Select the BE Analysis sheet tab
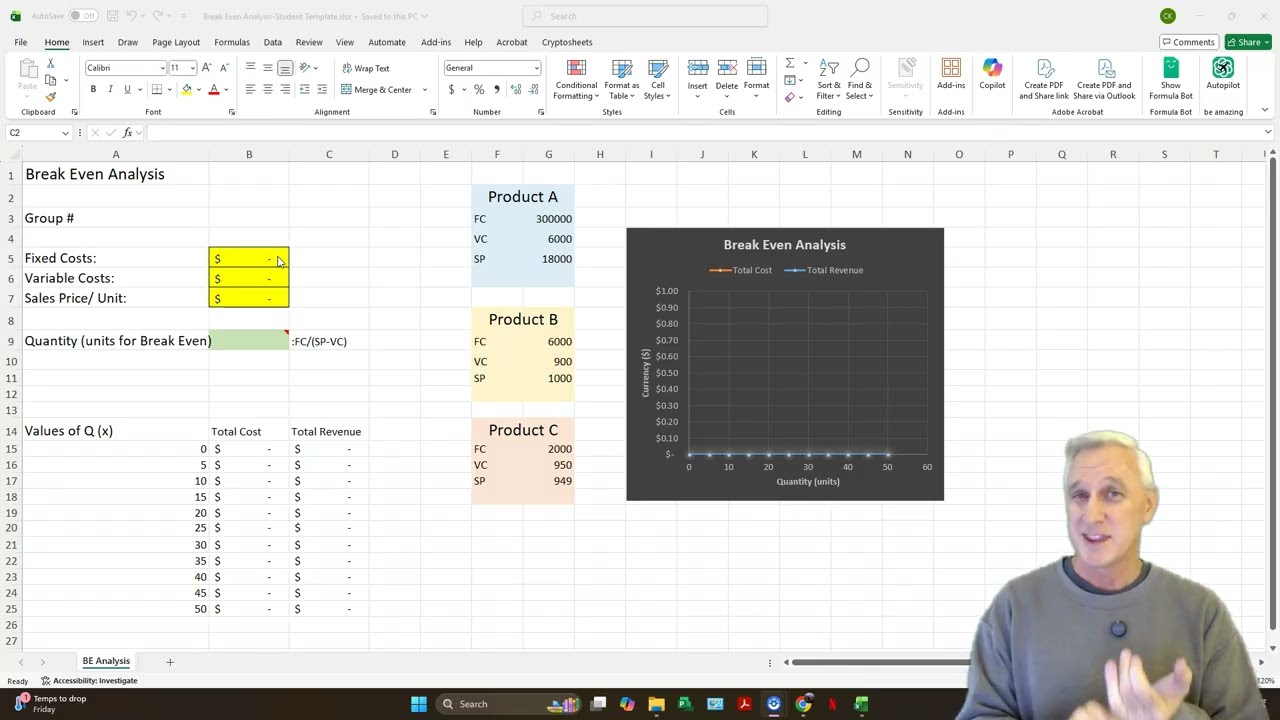Screen dimensions: 1280x720 106,661
